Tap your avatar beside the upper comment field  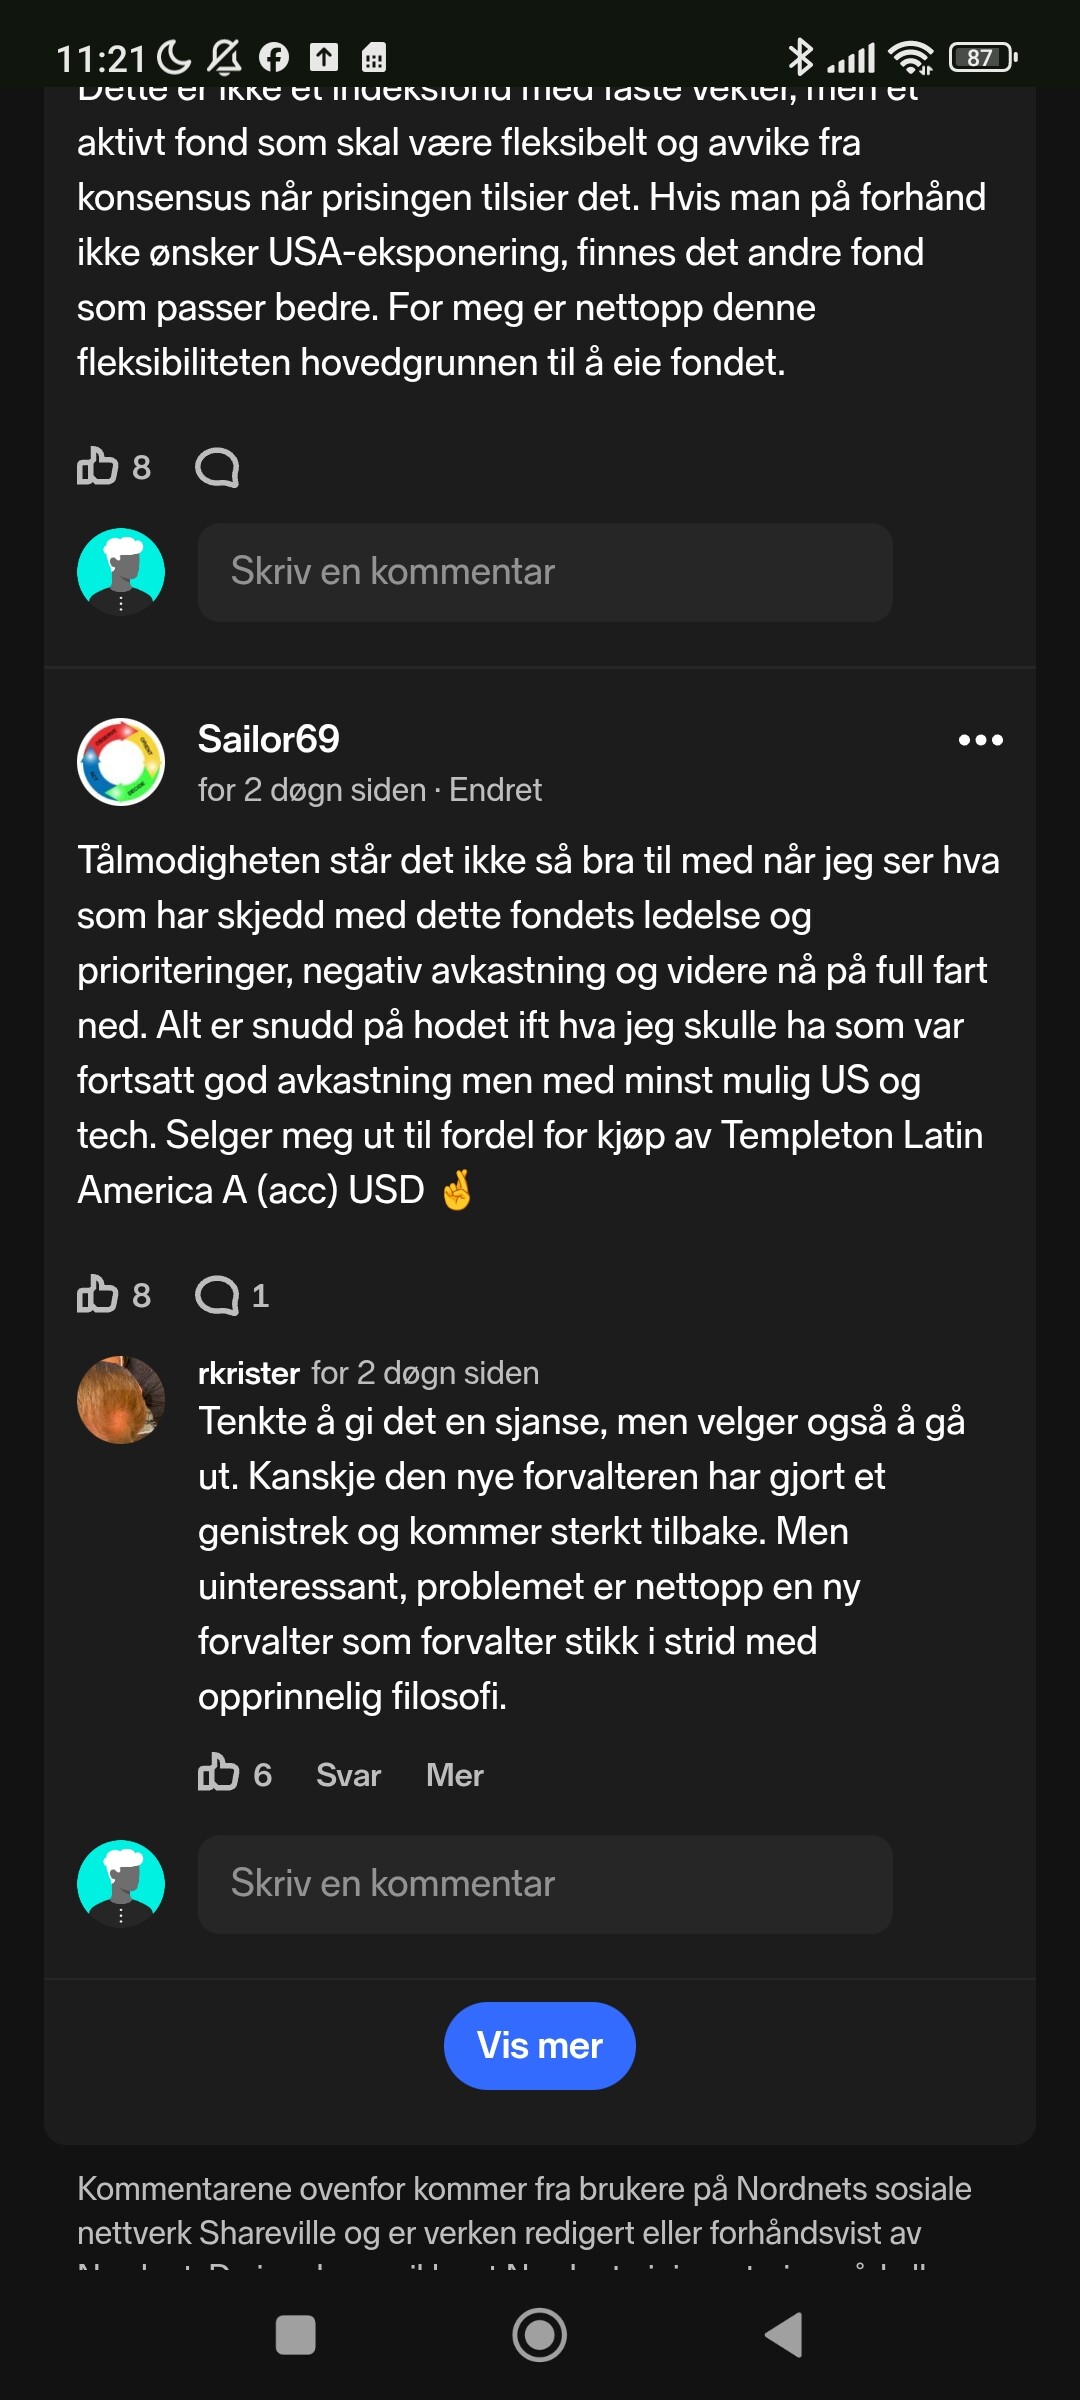[121, 572]
